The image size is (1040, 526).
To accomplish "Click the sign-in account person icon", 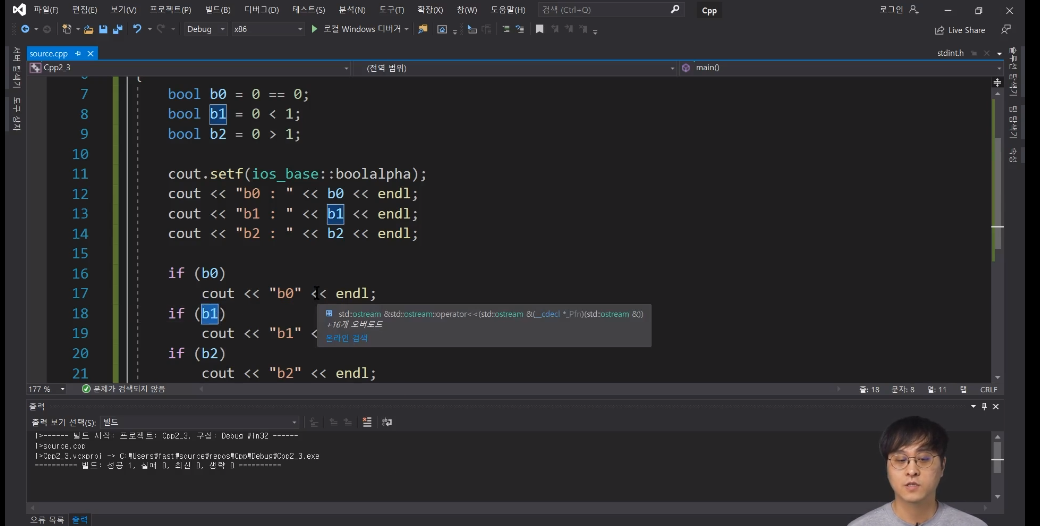I will coord(914,9).
